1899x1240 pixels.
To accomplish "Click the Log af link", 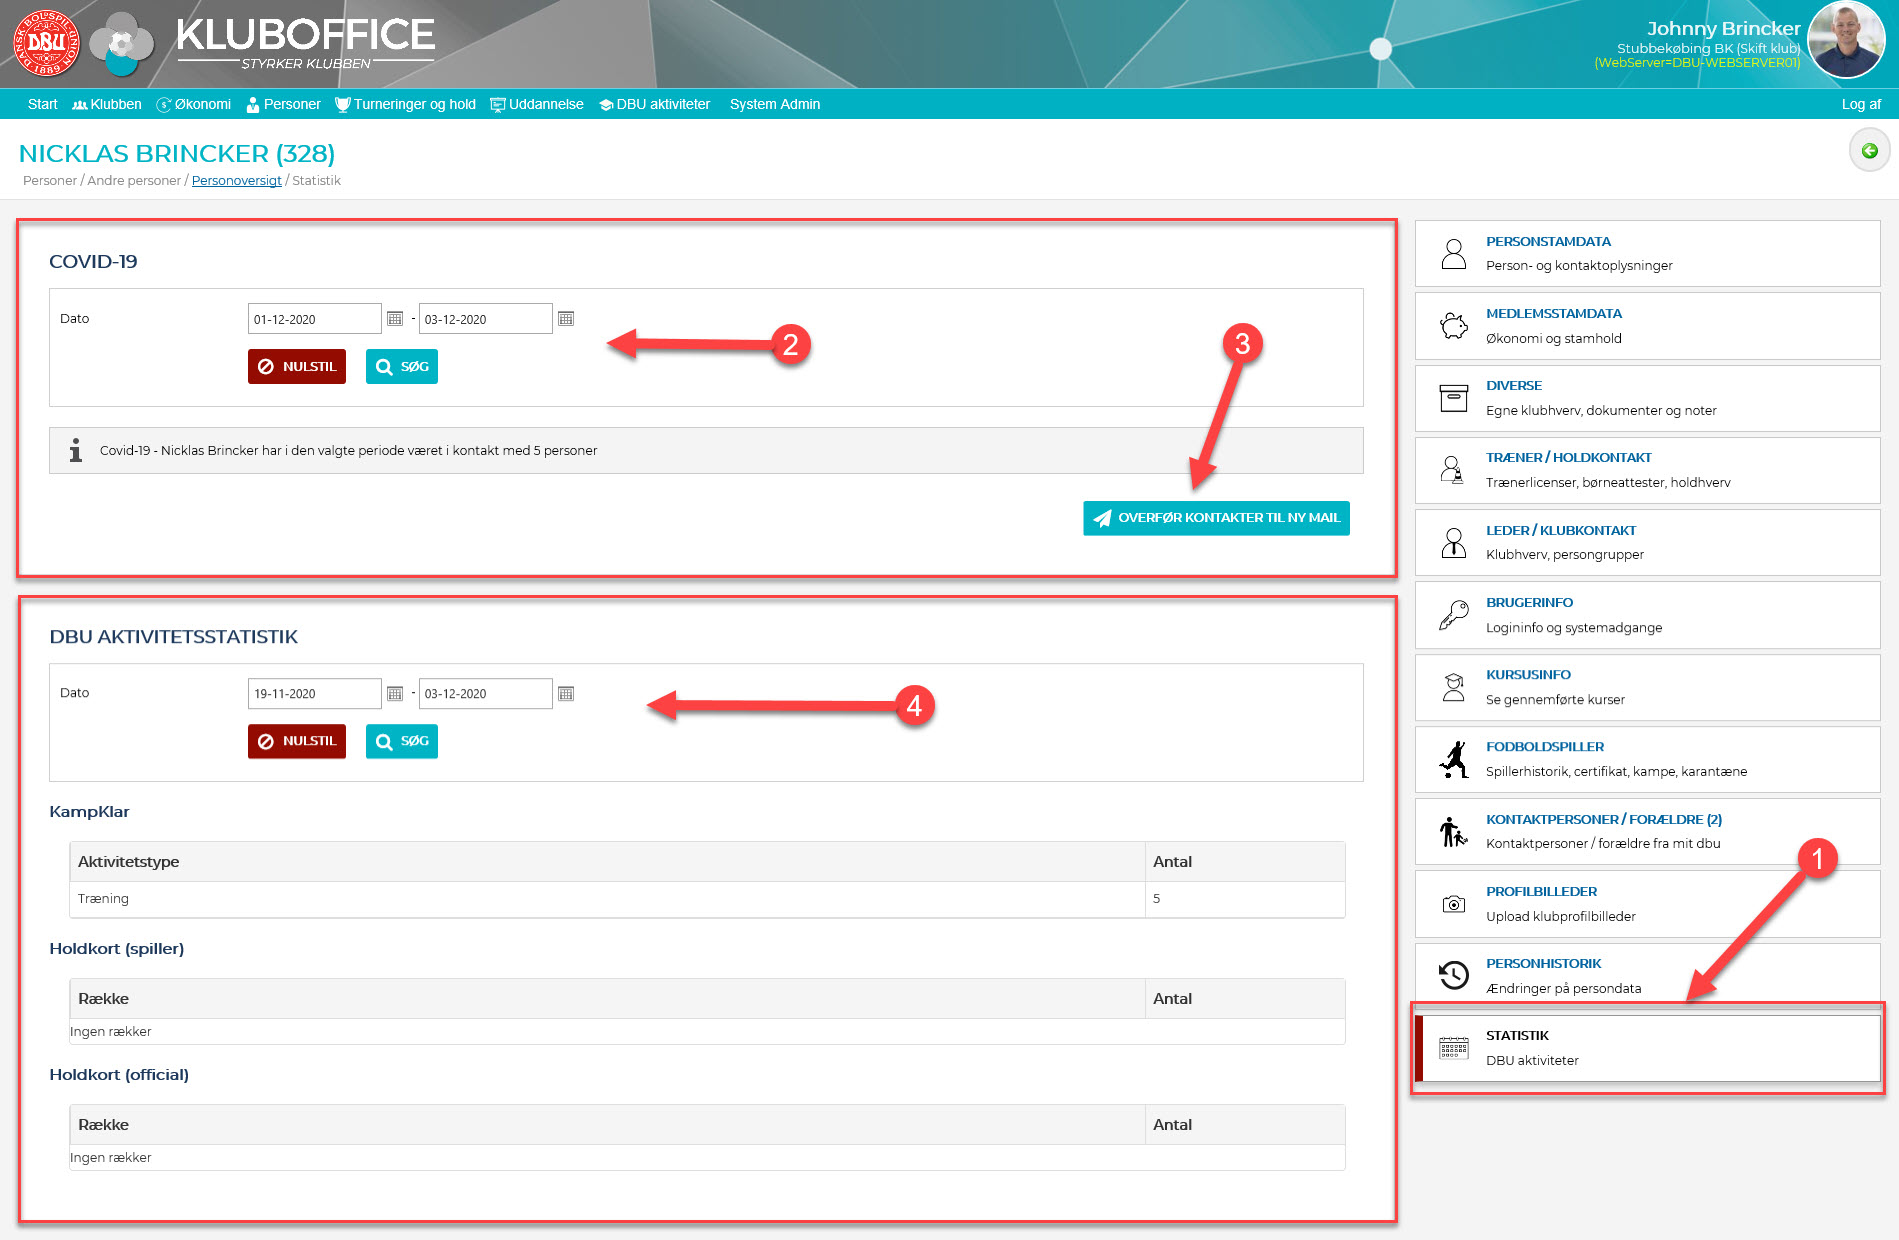I will 1860,104.
